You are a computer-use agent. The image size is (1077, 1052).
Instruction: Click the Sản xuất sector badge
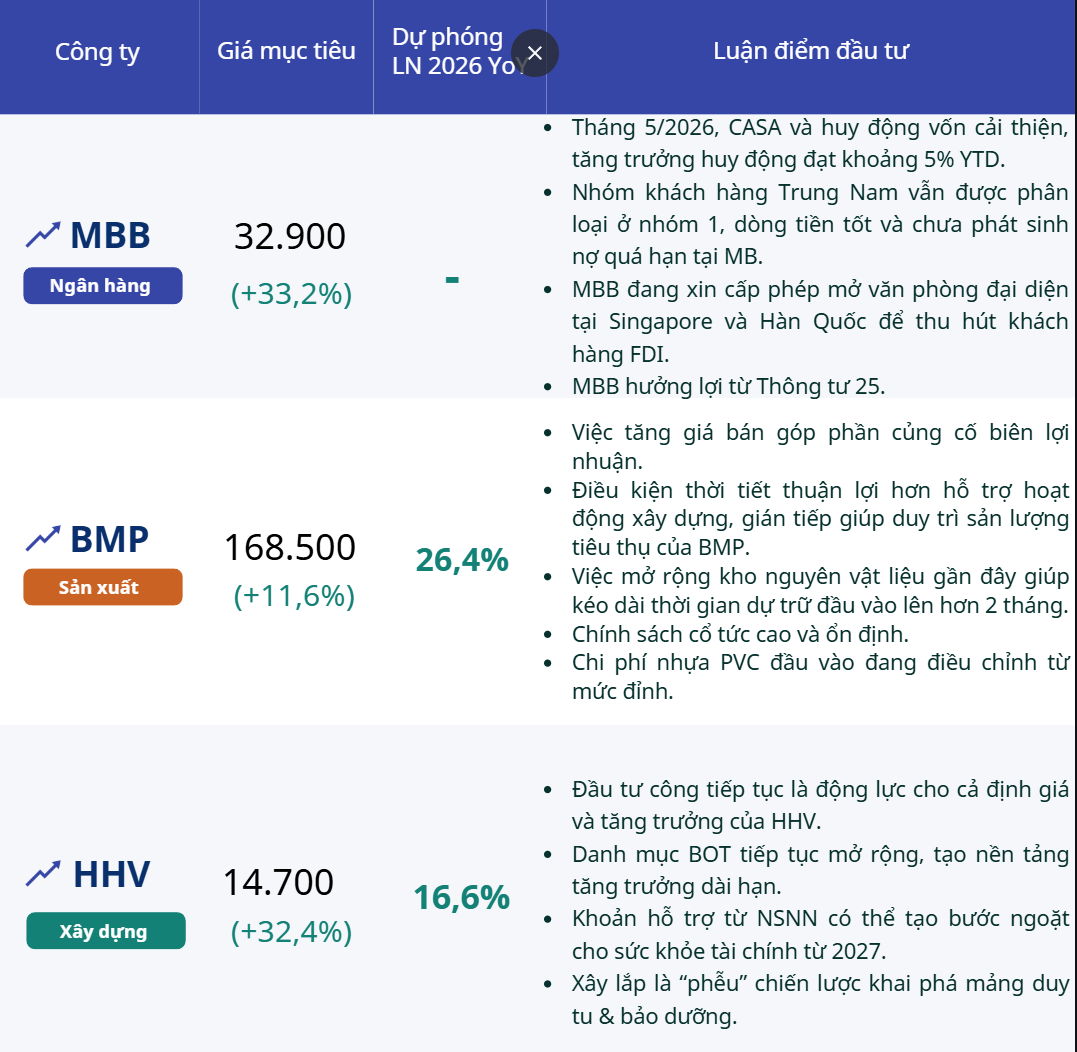[x=103, y=587]
